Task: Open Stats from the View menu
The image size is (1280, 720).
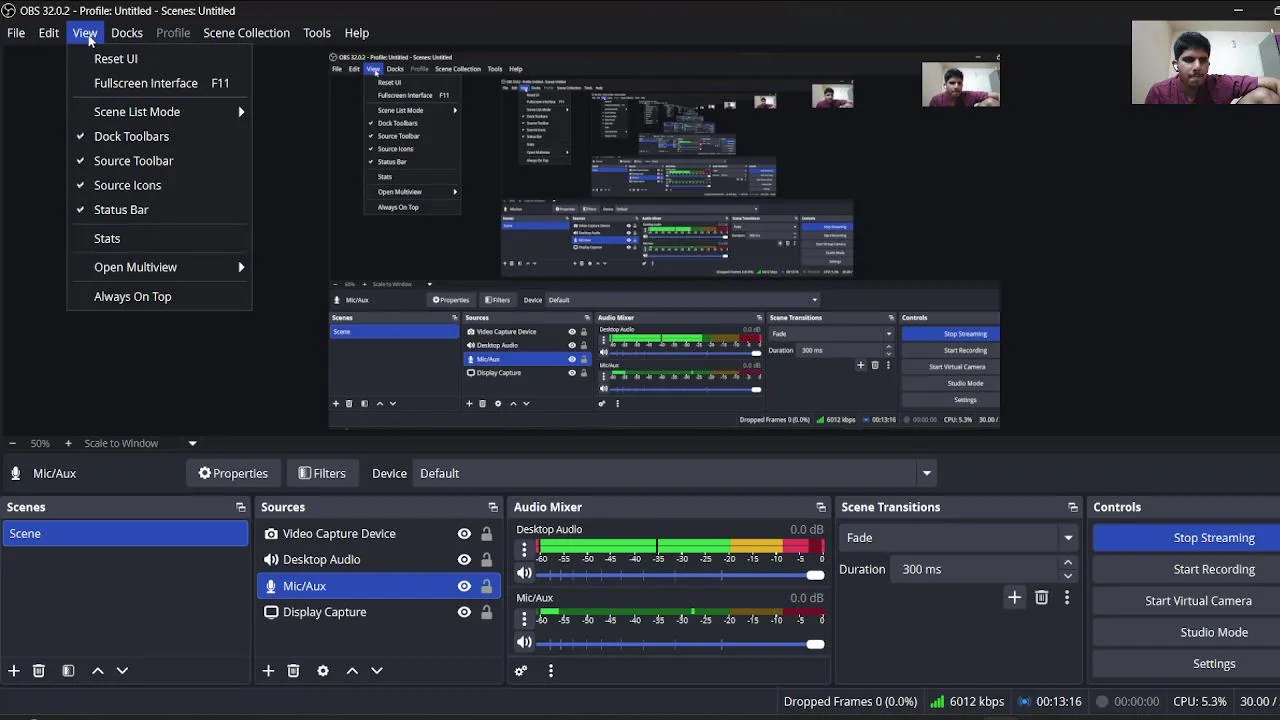Action: point(159,239)
